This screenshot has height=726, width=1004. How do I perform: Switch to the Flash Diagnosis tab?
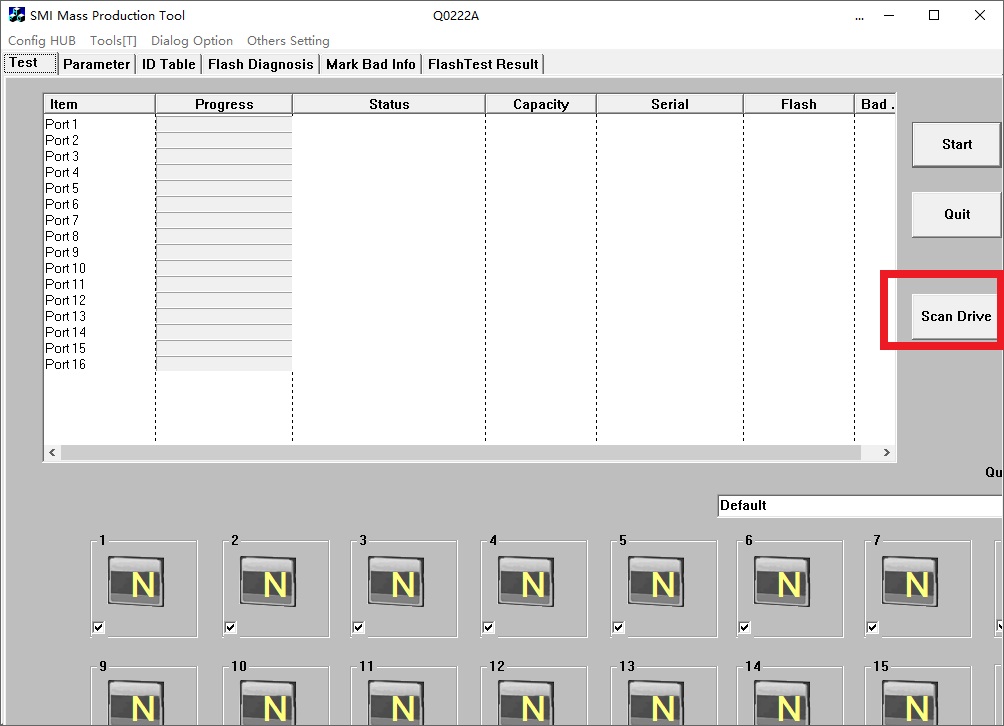click(260, 64)
